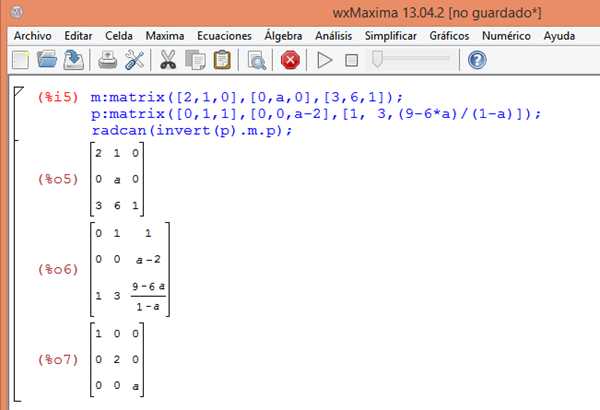The image size is (600, 410).
Task: Click the wxMaxima app icon in title bar
Action: point(16,12)
